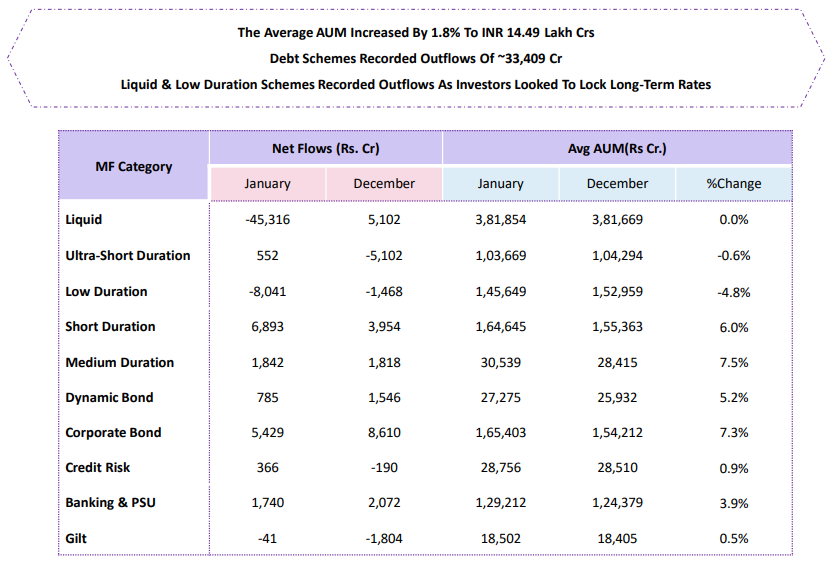837x565 pixels.
Task: Select Gilt December flow '-1,804'
Action: pyautogui.click(x=384, y=538)
